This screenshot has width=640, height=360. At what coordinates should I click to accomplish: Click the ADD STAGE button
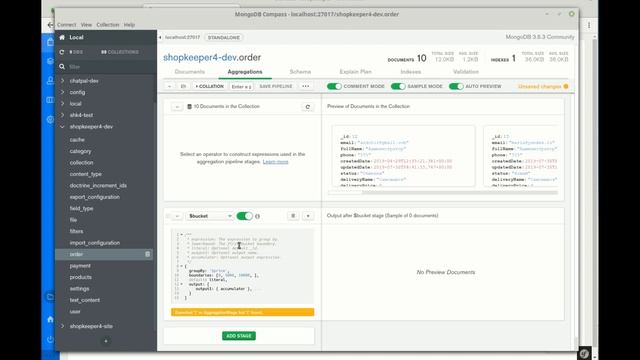(x=239, y=336)
